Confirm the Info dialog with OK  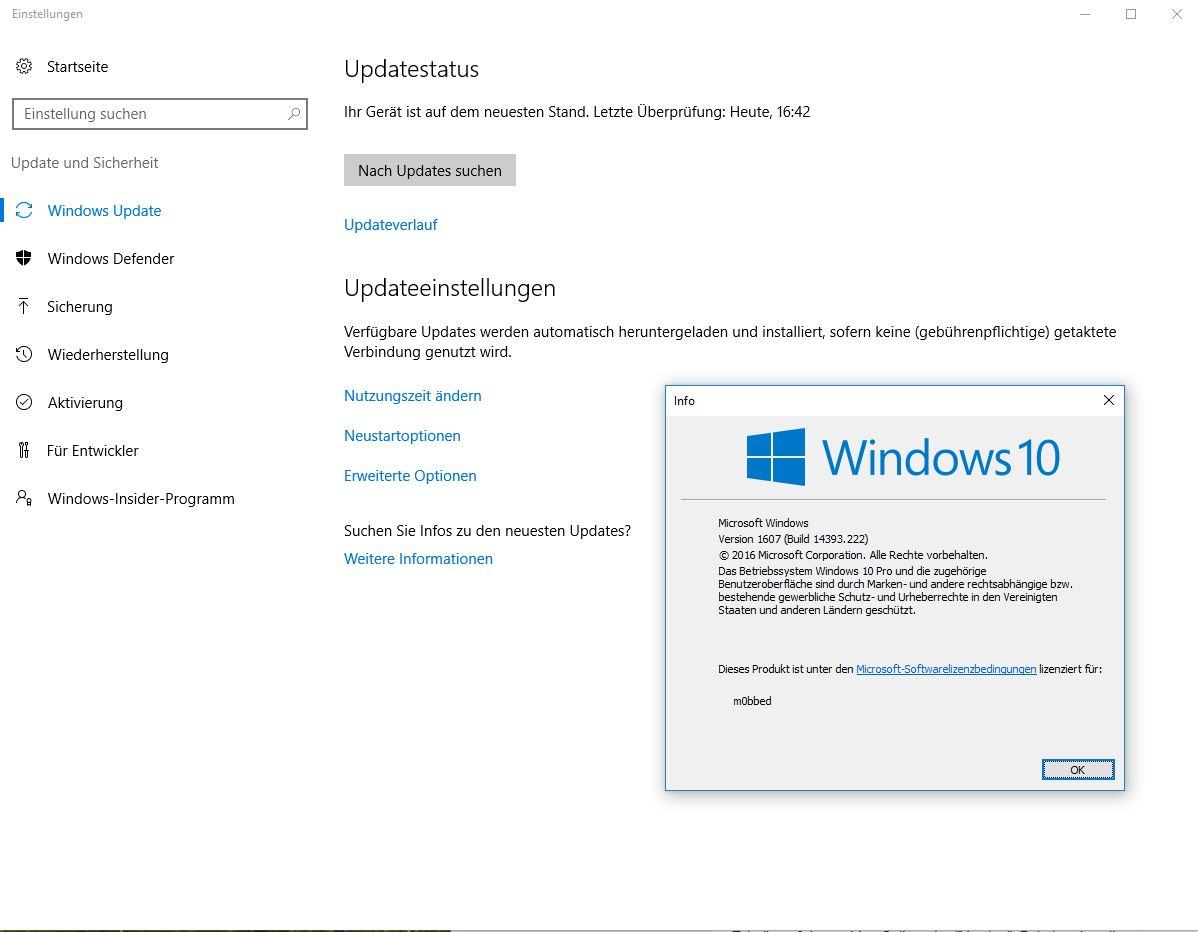click(x=1077, y=769)
